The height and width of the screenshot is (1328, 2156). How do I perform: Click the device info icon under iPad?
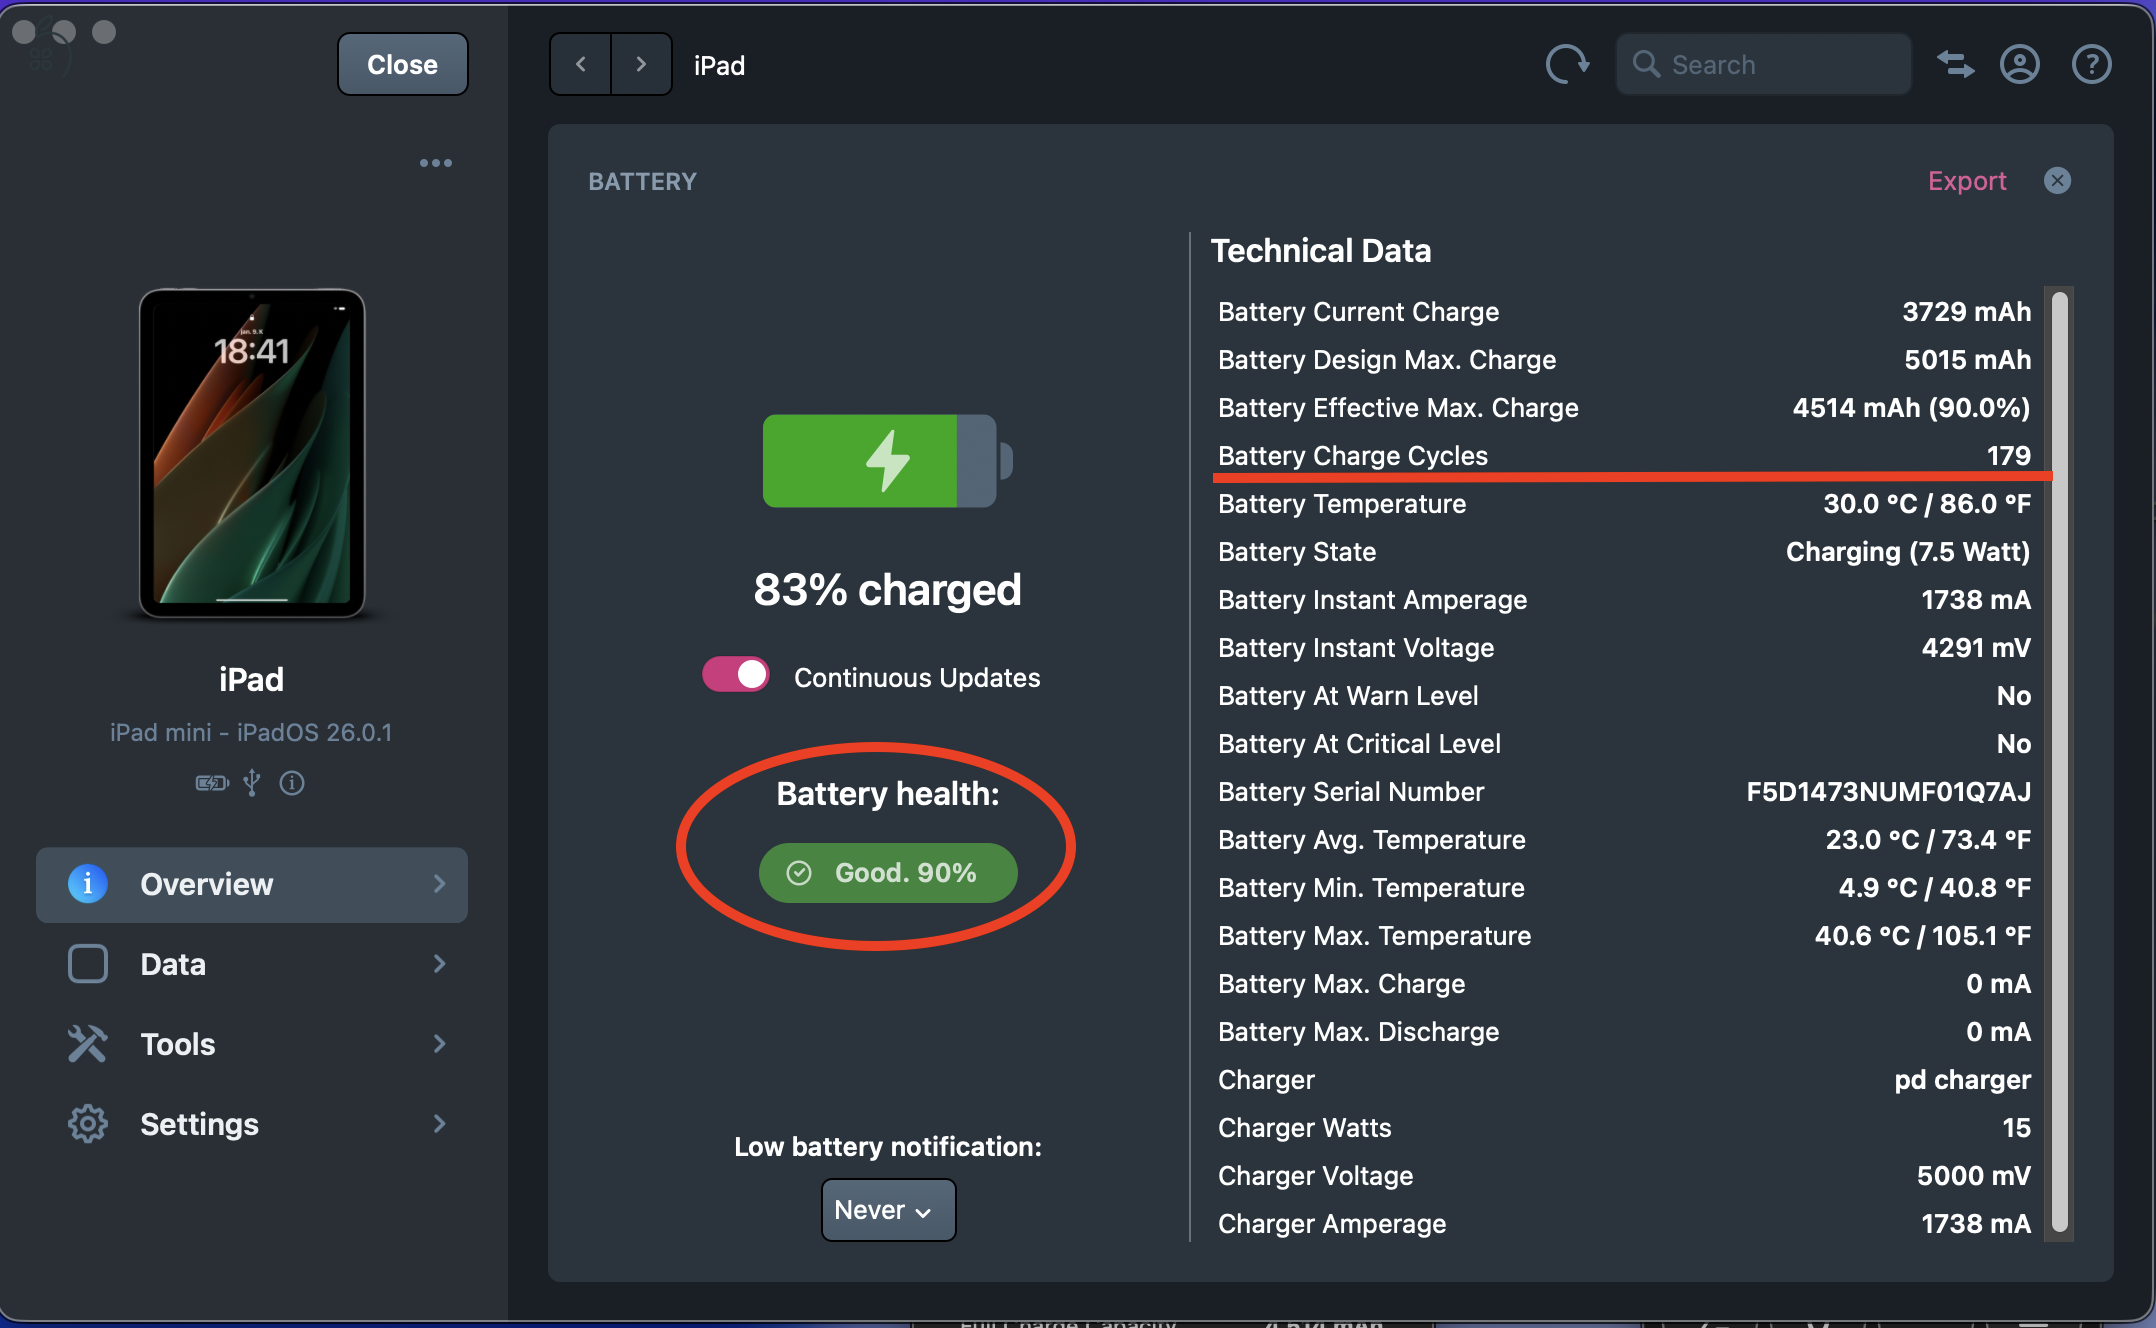pos(292,783)
